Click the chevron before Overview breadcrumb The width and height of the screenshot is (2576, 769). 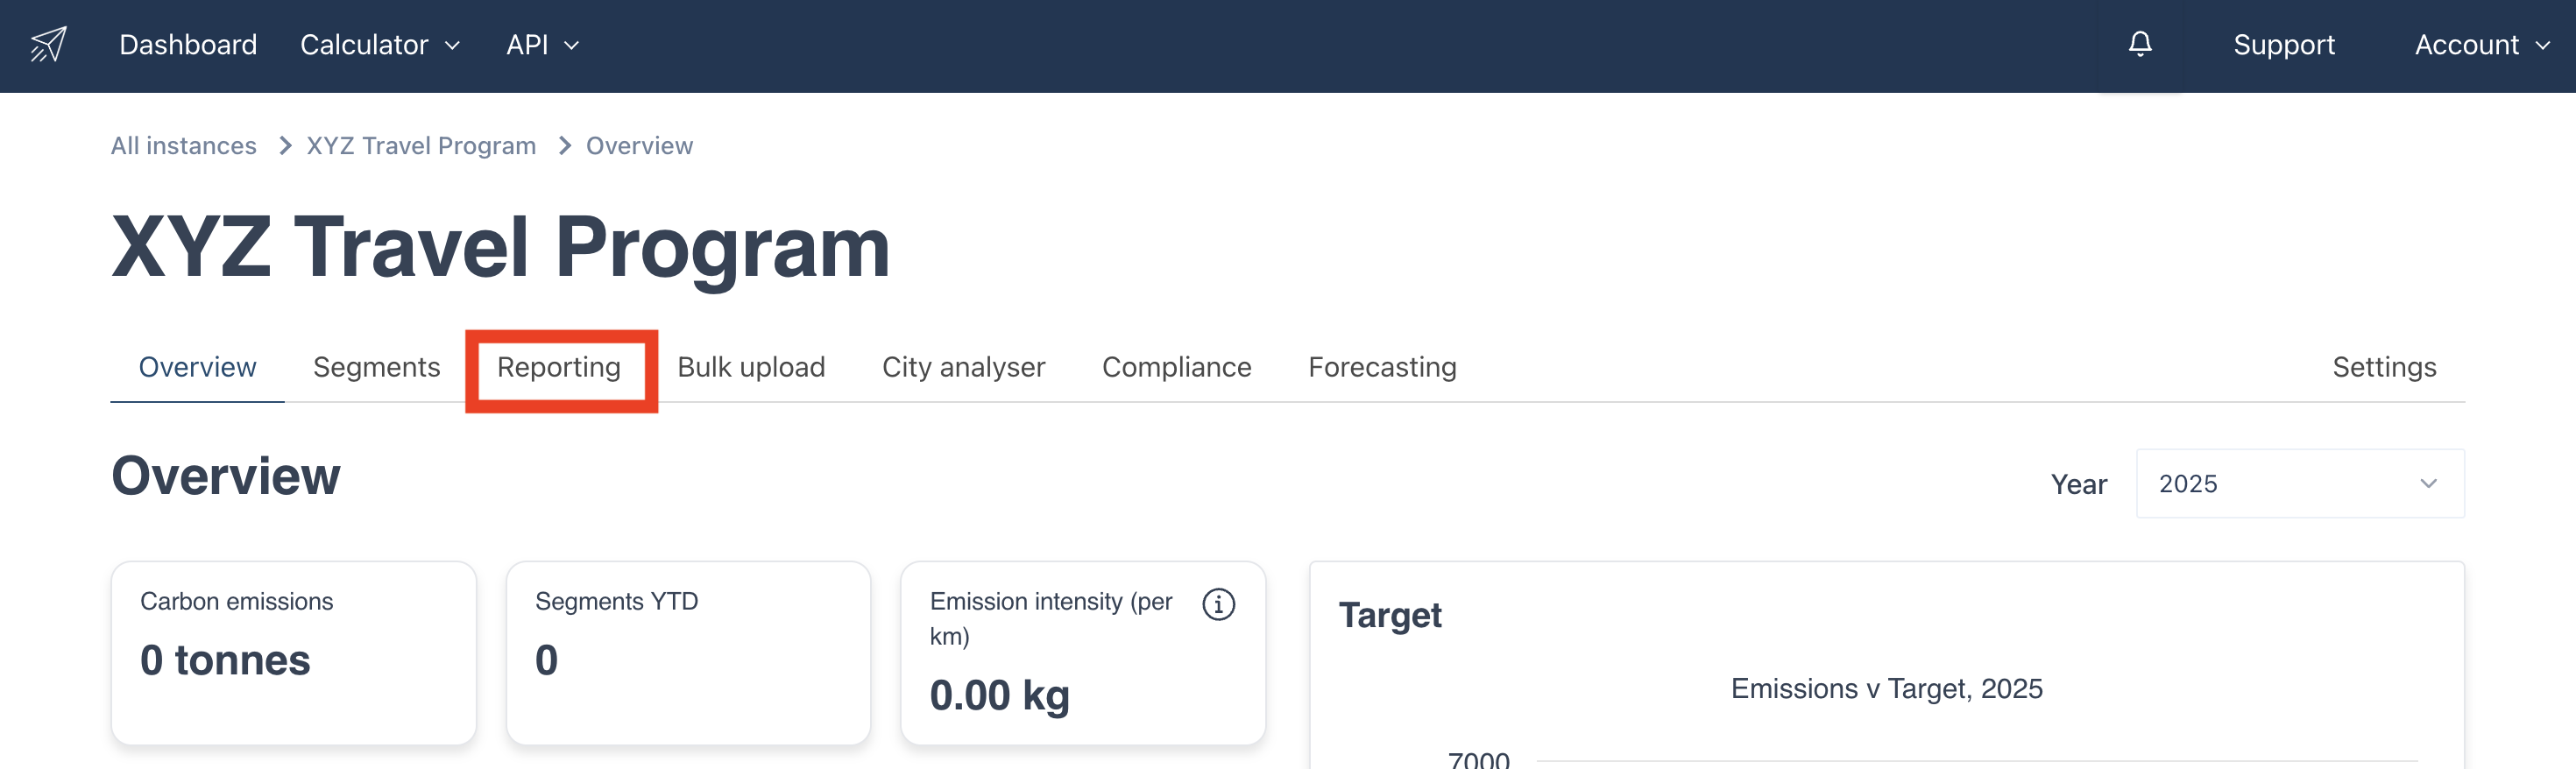(x=565, y=146)
